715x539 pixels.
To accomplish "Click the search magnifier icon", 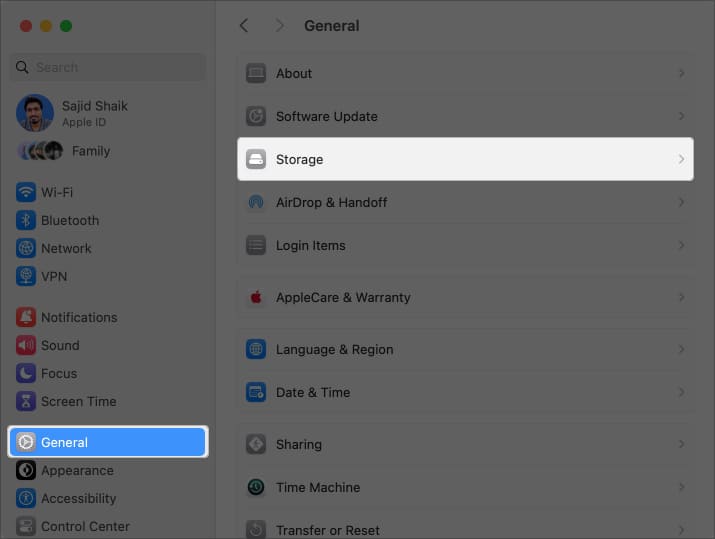I will point(22,67).
